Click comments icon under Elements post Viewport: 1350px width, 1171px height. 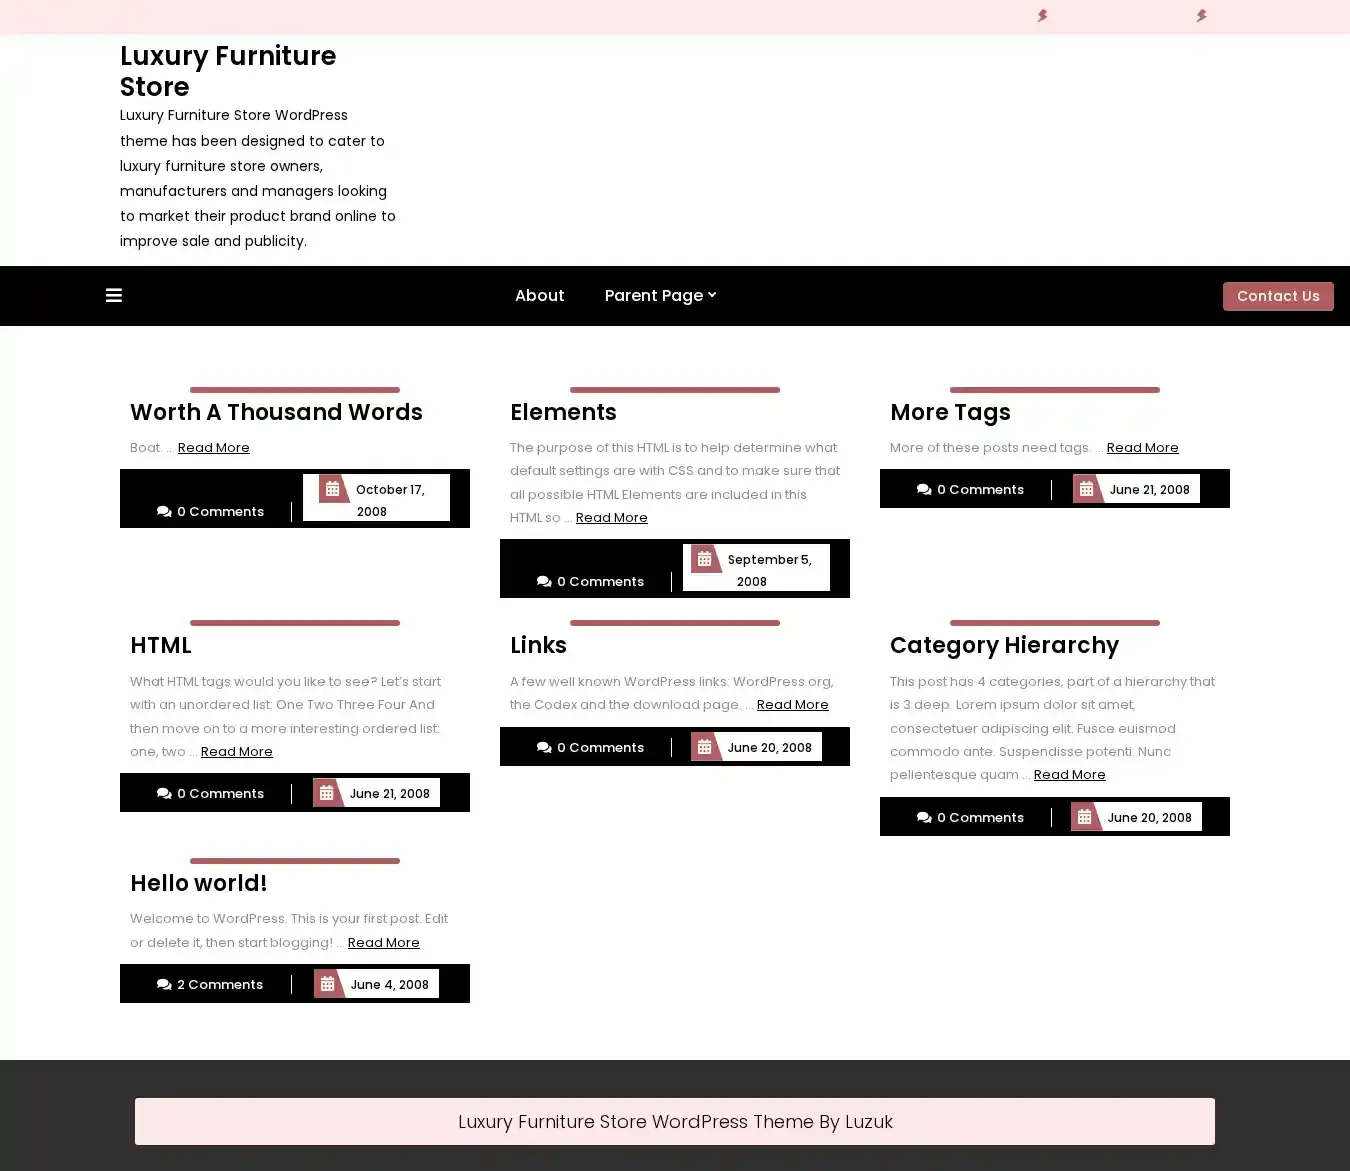coord(544,581)
